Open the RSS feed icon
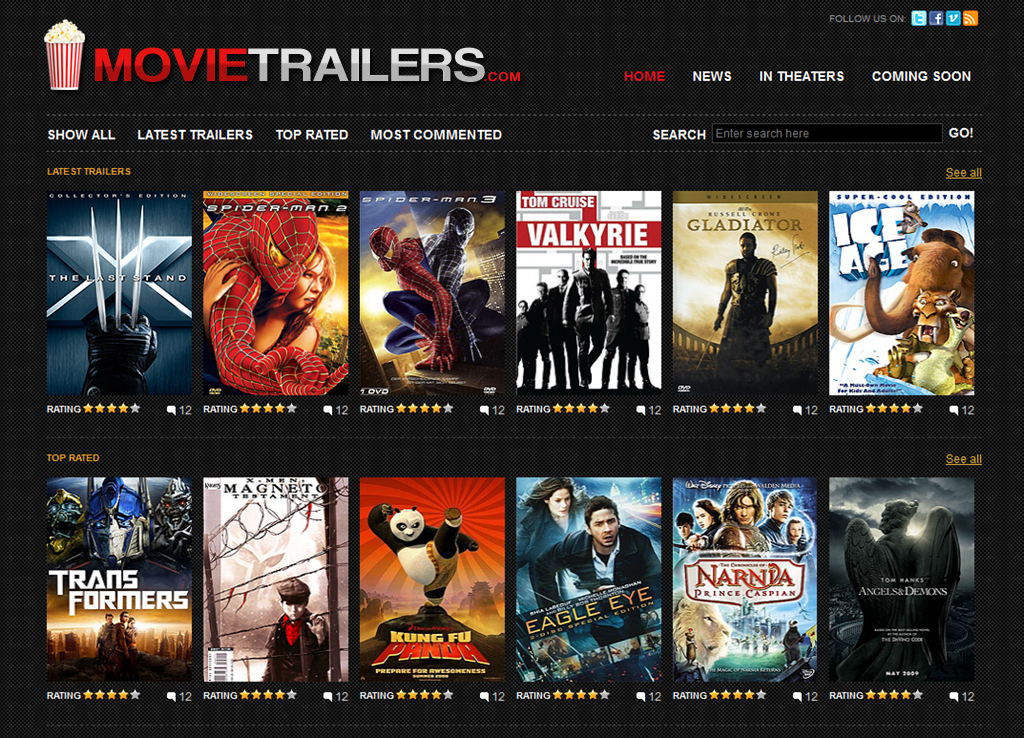The height and width of the screenshot is (738, 1024). (970, 18)
